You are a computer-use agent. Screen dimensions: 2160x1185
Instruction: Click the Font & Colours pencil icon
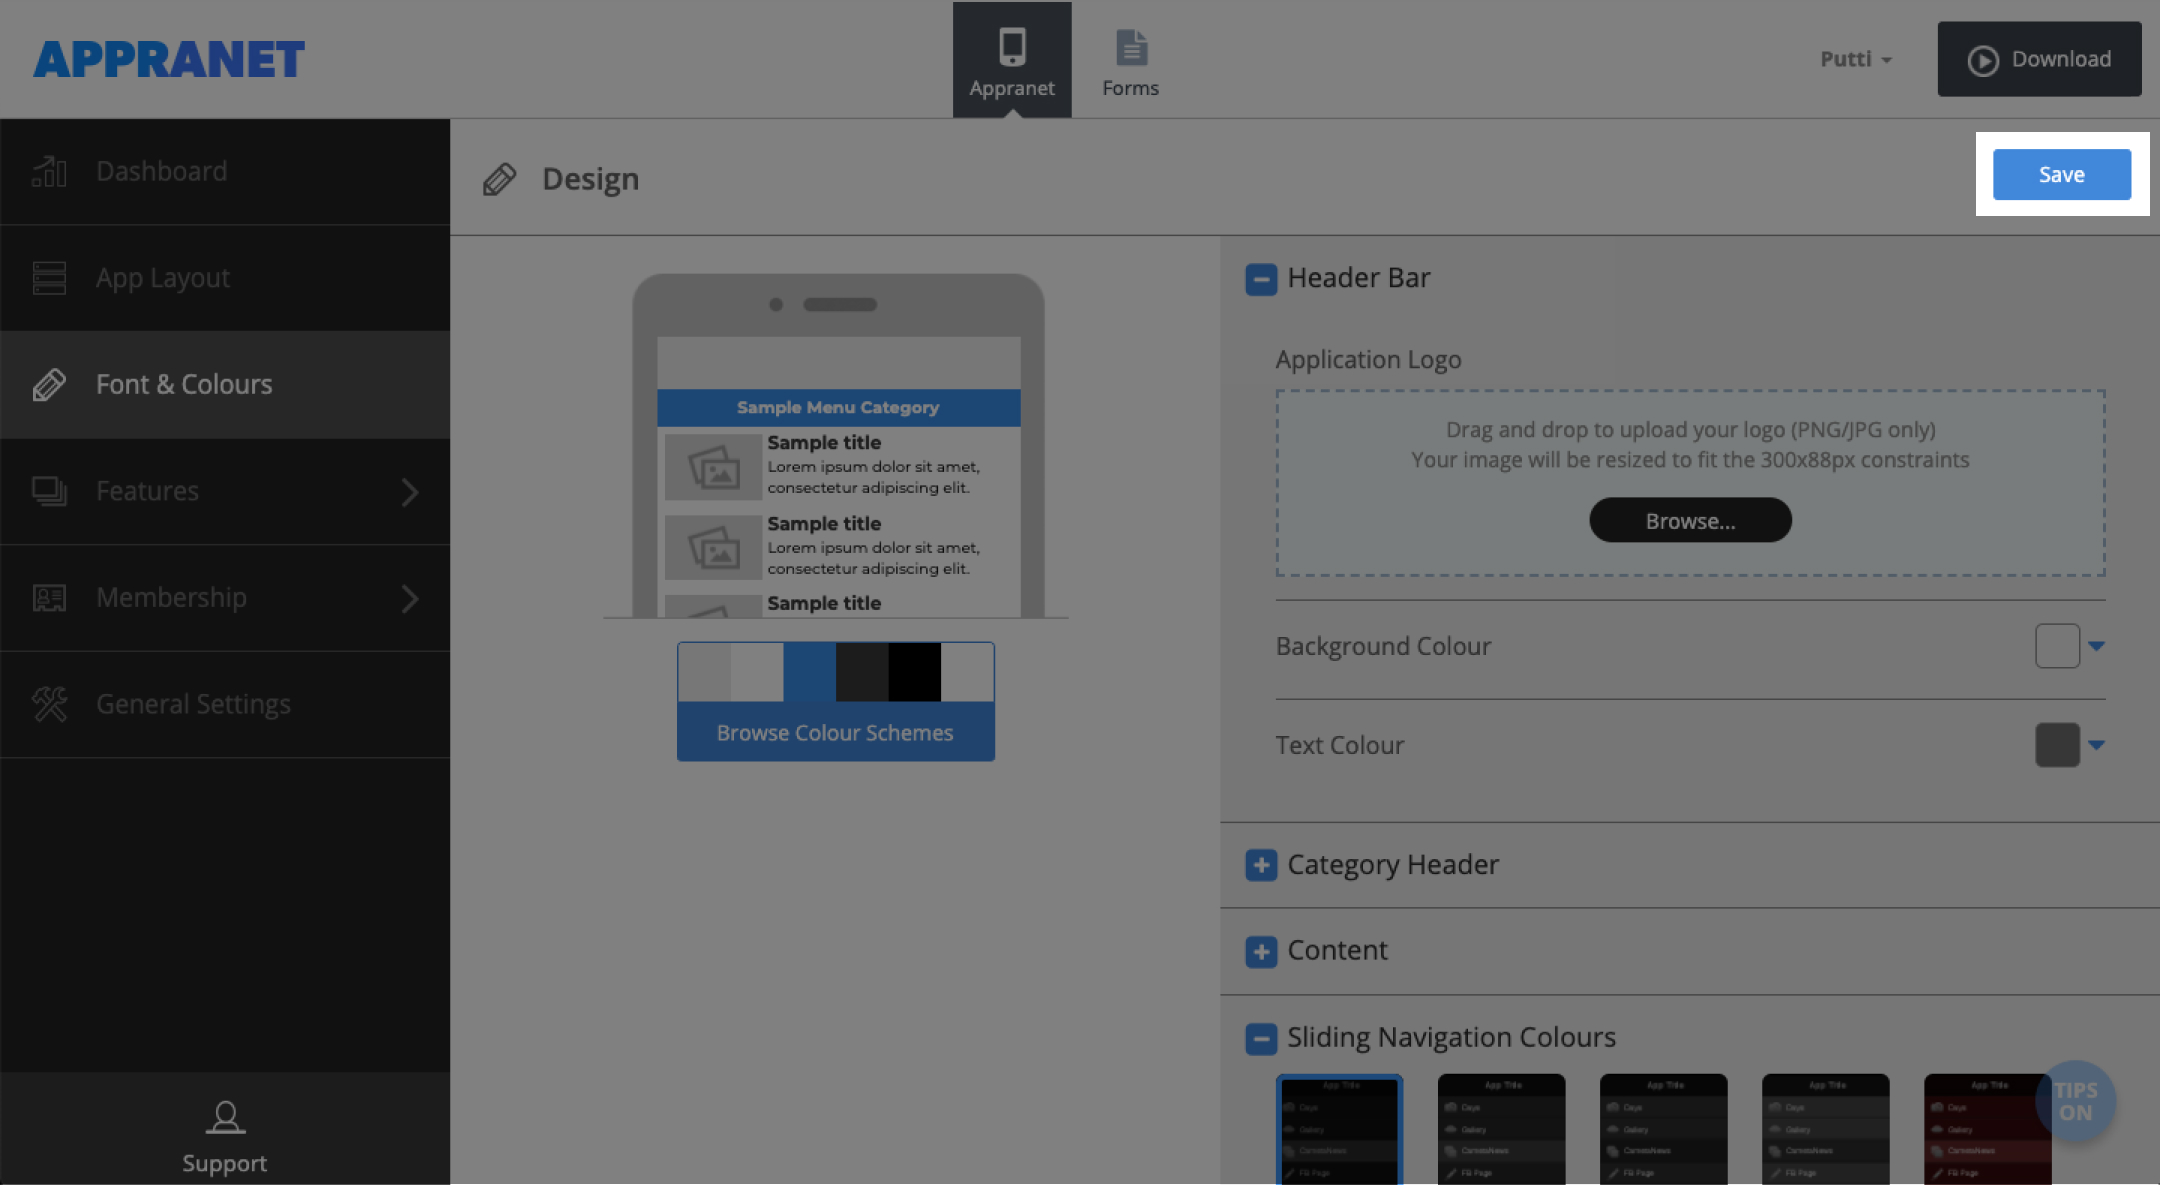tap(49, 385)
